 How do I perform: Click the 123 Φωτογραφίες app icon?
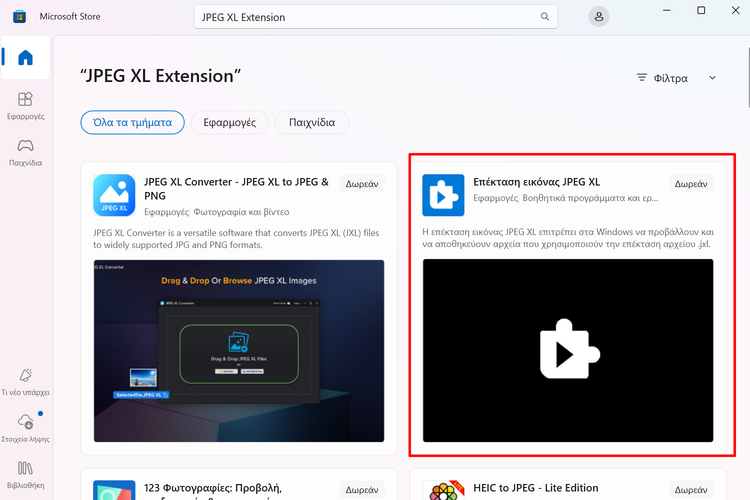pos(114,490)
